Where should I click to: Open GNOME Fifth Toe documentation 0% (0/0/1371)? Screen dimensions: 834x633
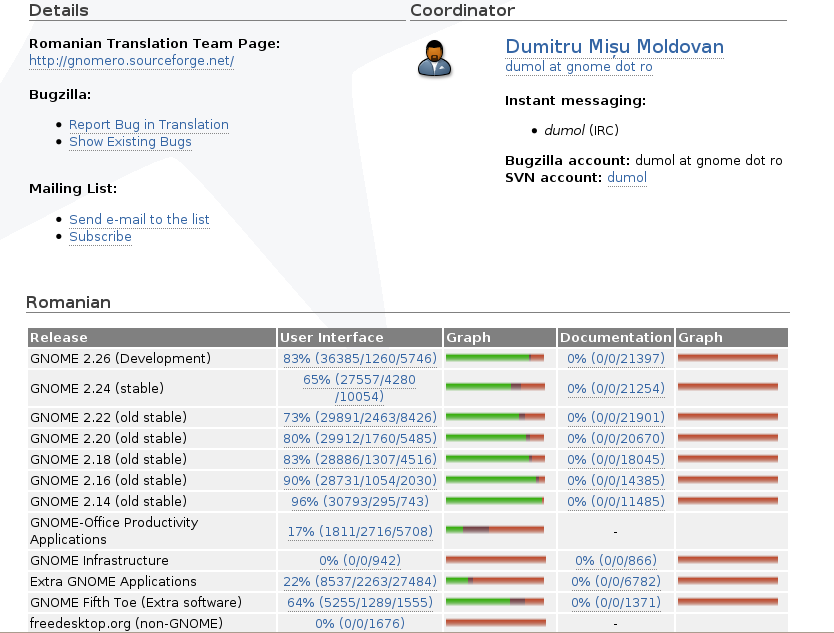pos(616,603)
